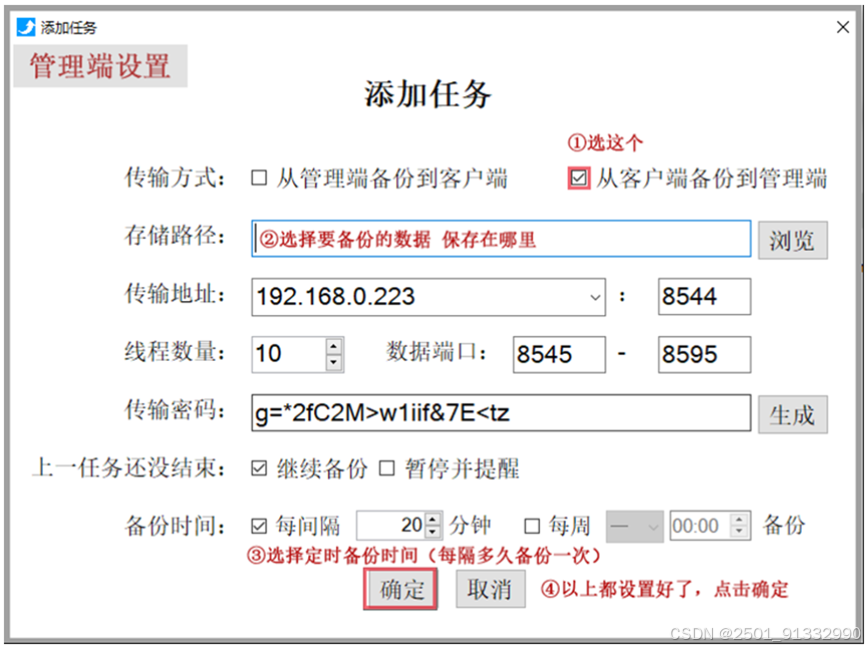Toggle the 每间隔 interval checkbox
865x649 pixels.
pyautogui.click(x=259, y=526)
